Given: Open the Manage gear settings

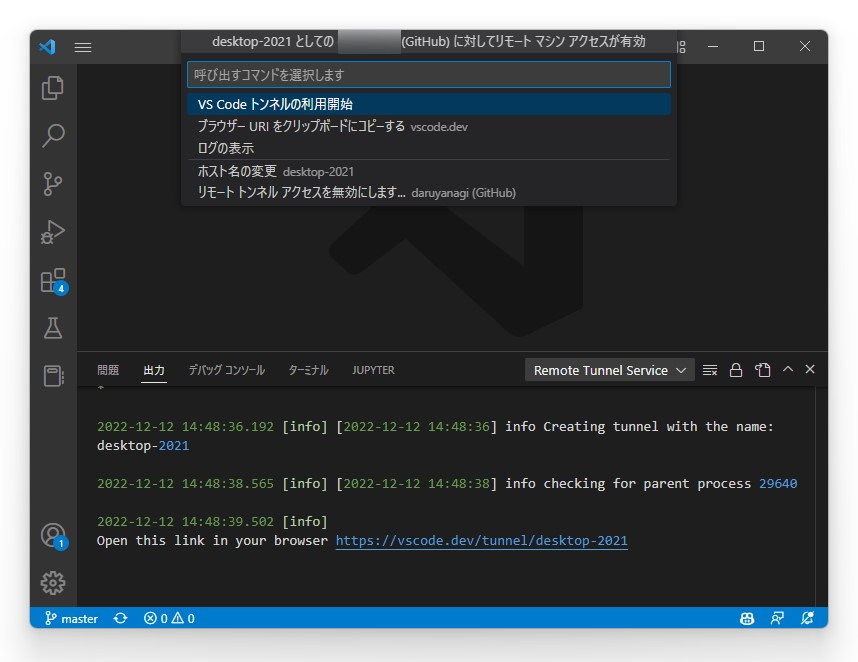Looking at the screenshot, I should (x=53, y=583).
